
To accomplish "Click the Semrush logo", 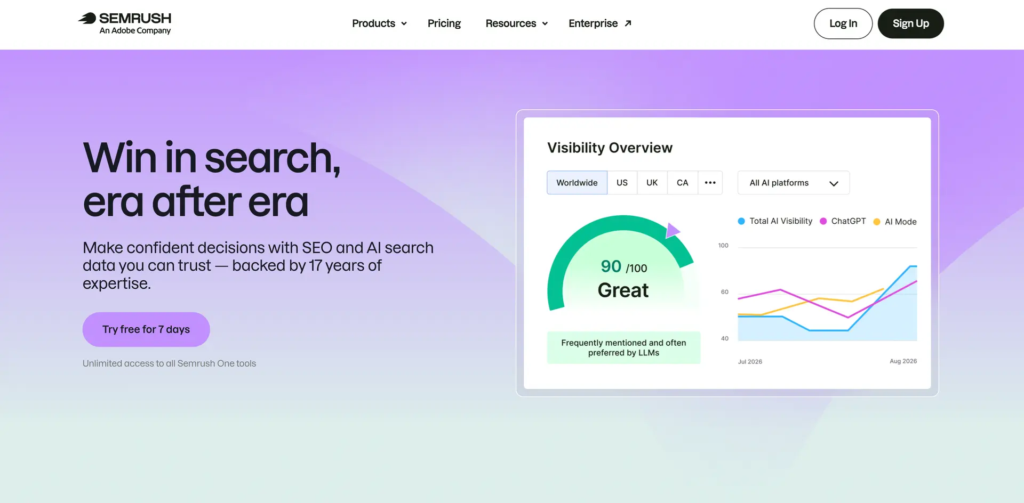I will coord(125,23).
